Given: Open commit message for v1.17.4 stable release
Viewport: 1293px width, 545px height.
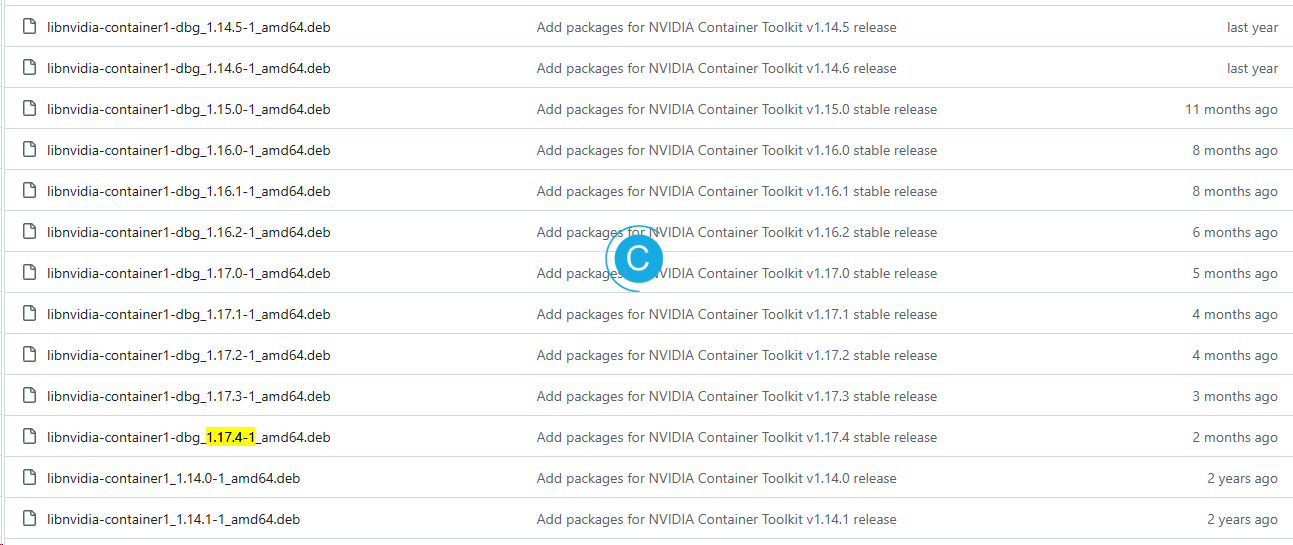Looking at the screenshot, I should [x=736, y=437].
